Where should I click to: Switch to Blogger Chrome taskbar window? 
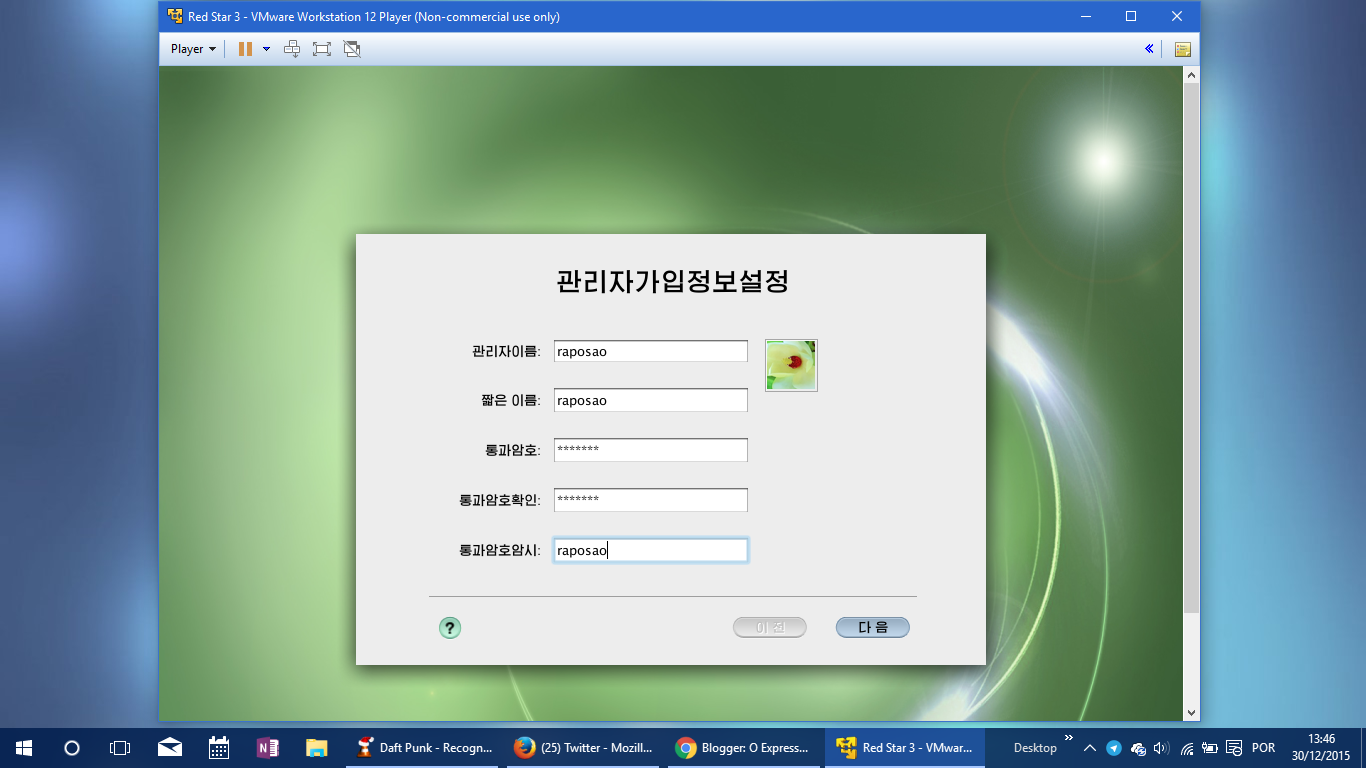point(743,747)
